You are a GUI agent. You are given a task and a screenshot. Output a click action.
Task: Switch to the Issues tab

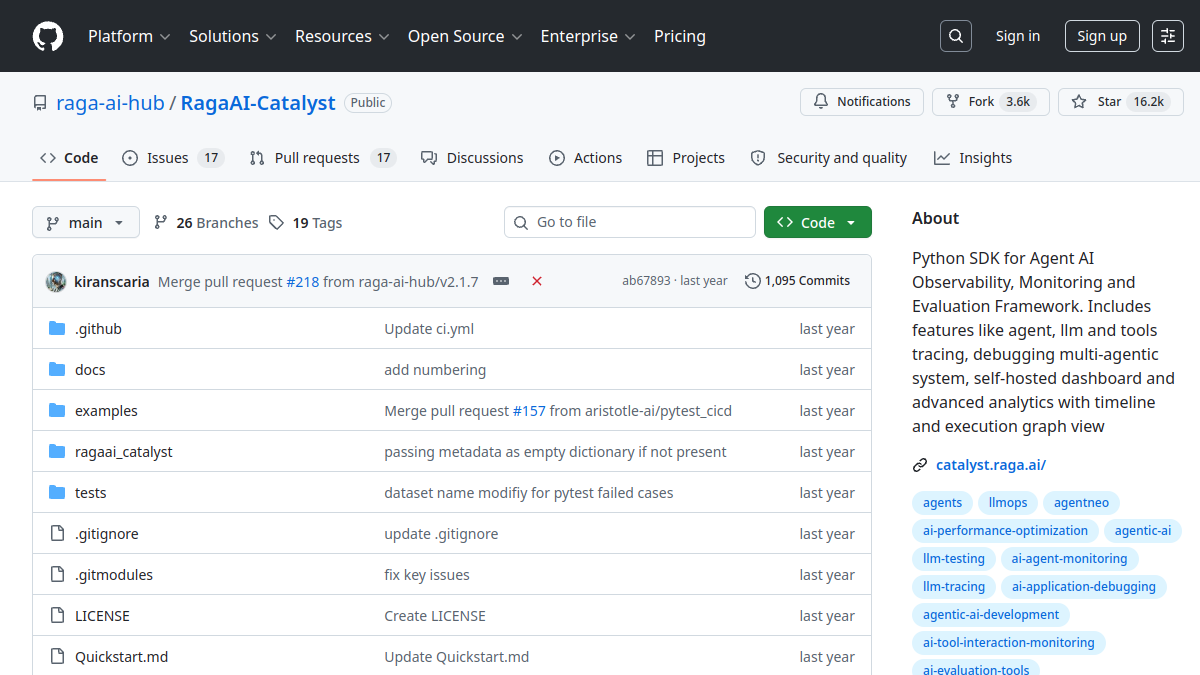pos(172,158)
